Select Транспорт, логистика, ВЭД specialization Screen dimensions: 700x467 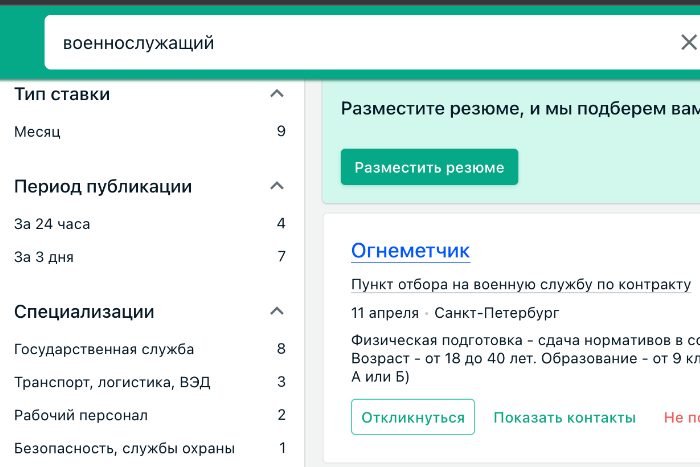click(112, 382)
